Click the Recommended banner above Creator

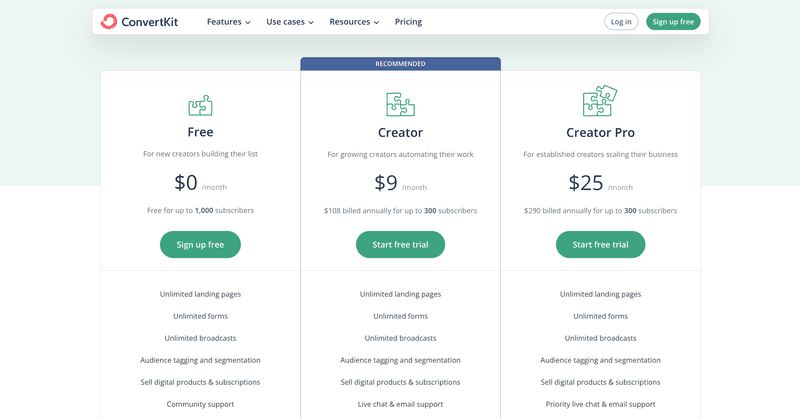tap(400, 63)
